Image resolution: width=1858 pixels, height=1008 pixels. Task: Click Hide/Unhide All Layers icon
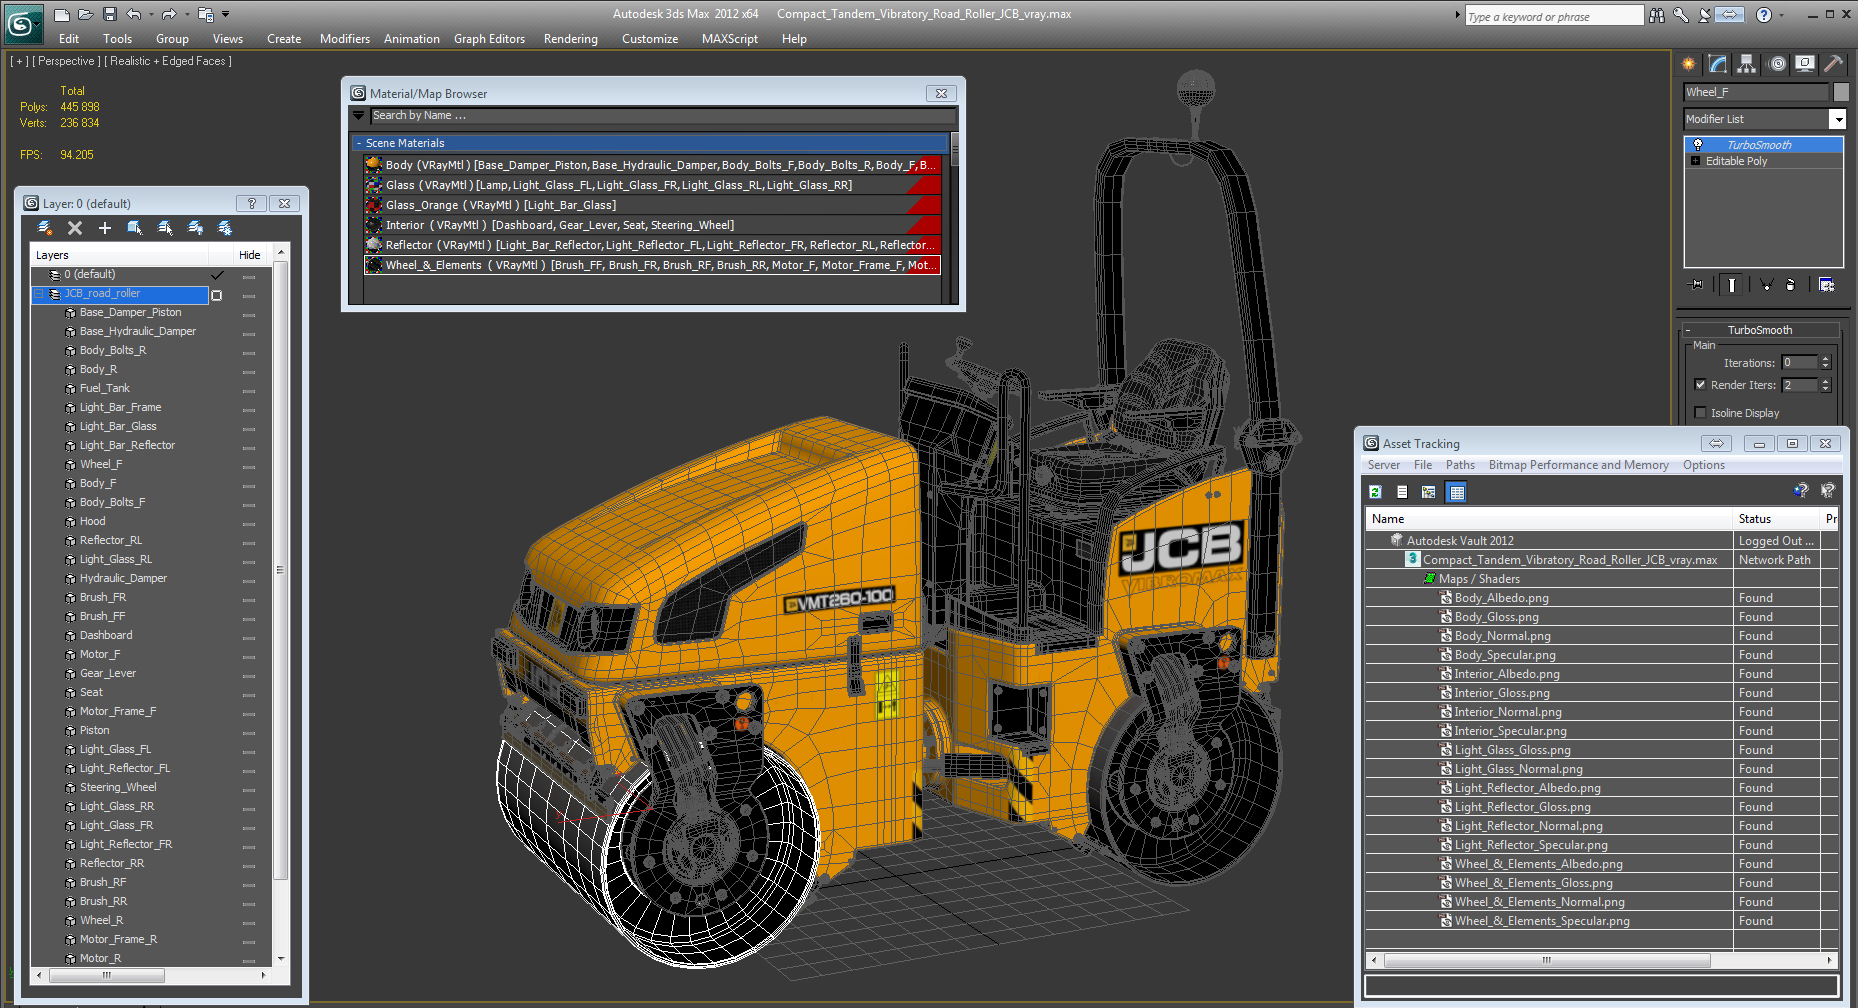(195, 228)
